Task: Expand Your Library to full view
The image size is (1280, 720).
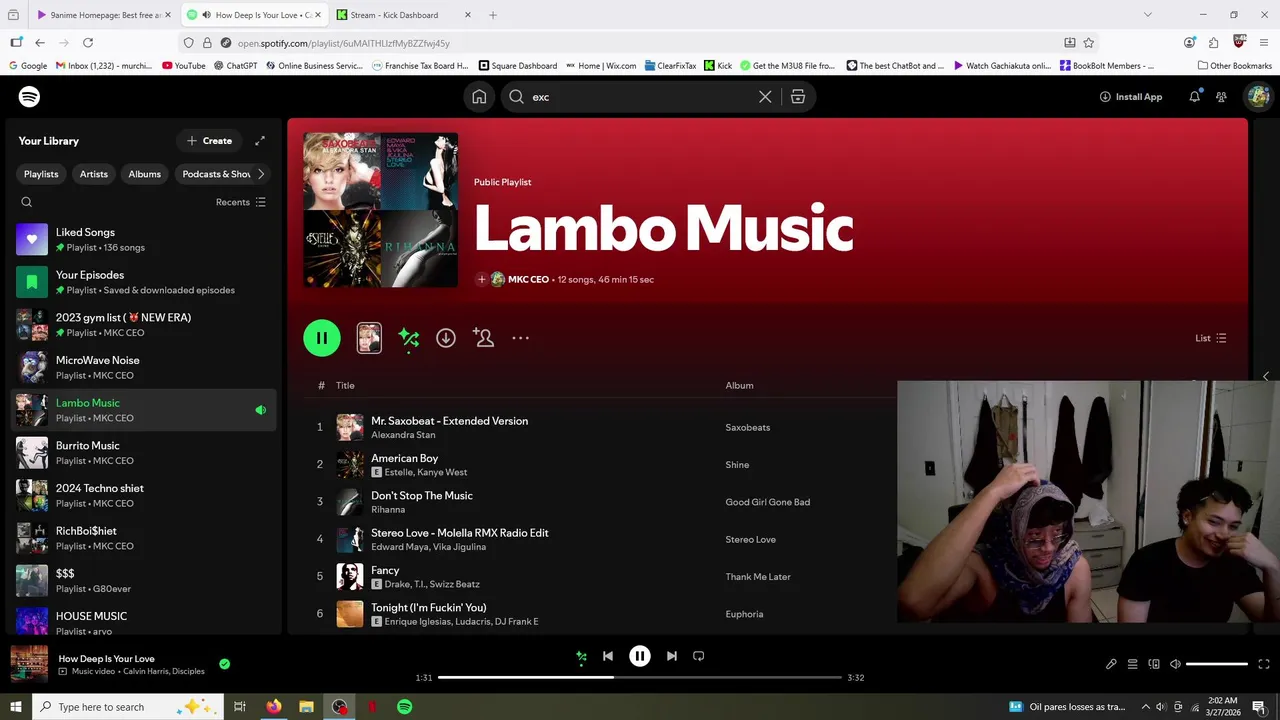Action: tap(260, 141)
